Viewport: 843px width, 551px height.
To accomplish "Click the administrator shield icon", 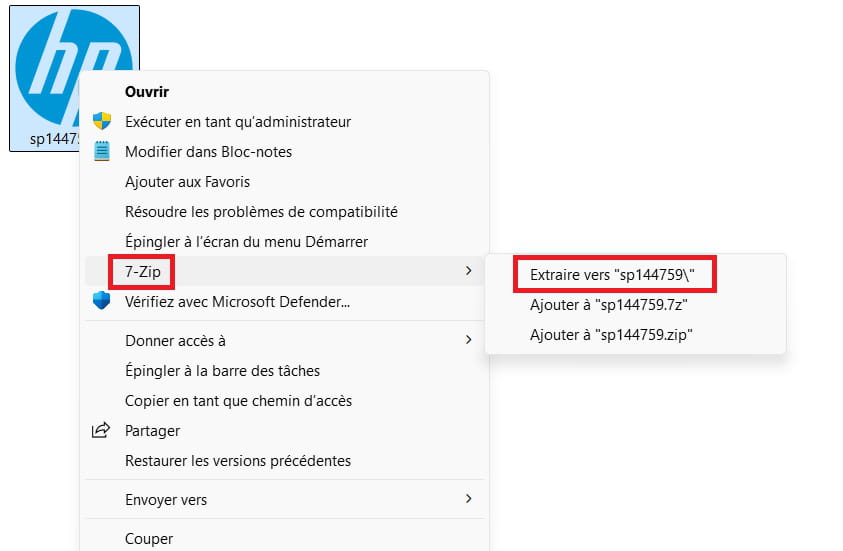I will (101, 122).
